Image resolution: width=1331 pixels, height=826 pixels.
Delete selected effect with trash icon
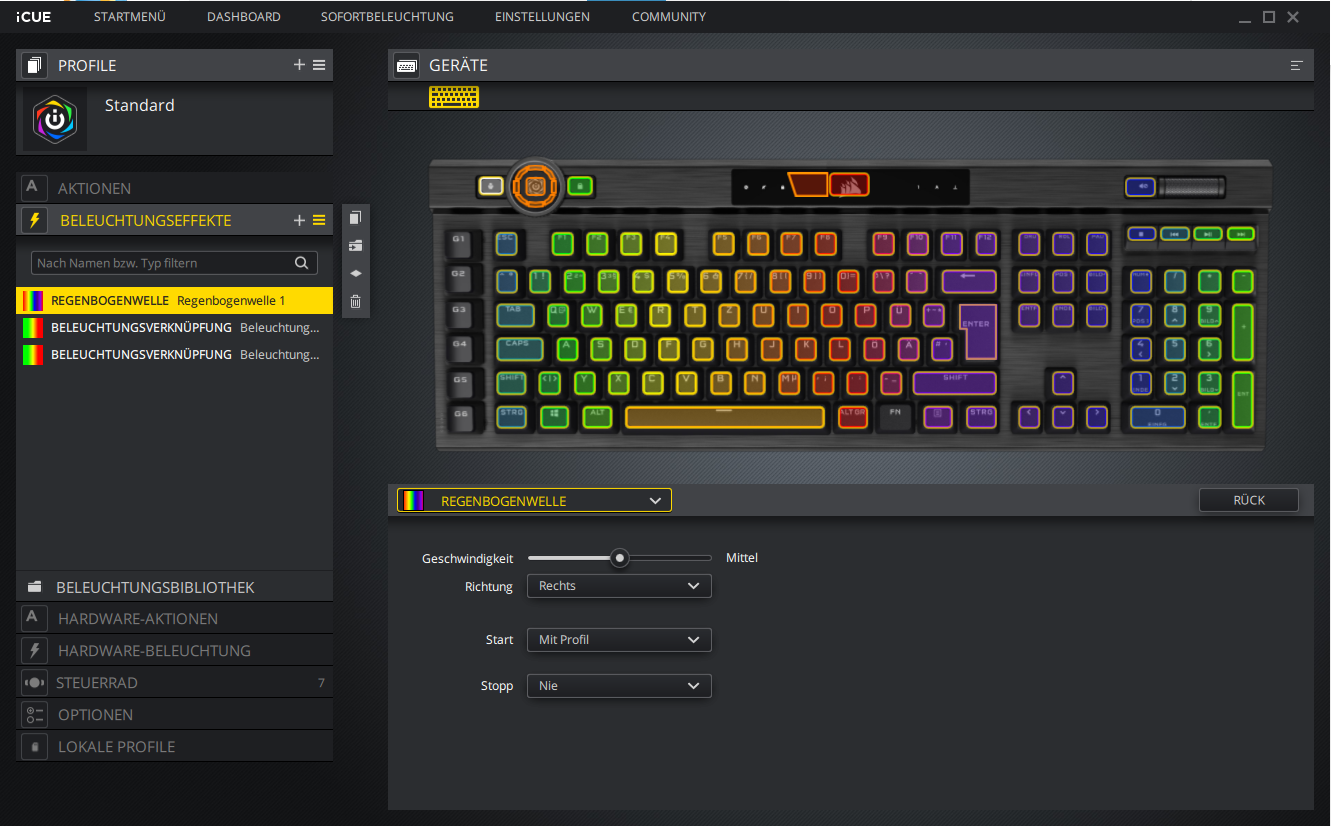[x=355, y=301]
